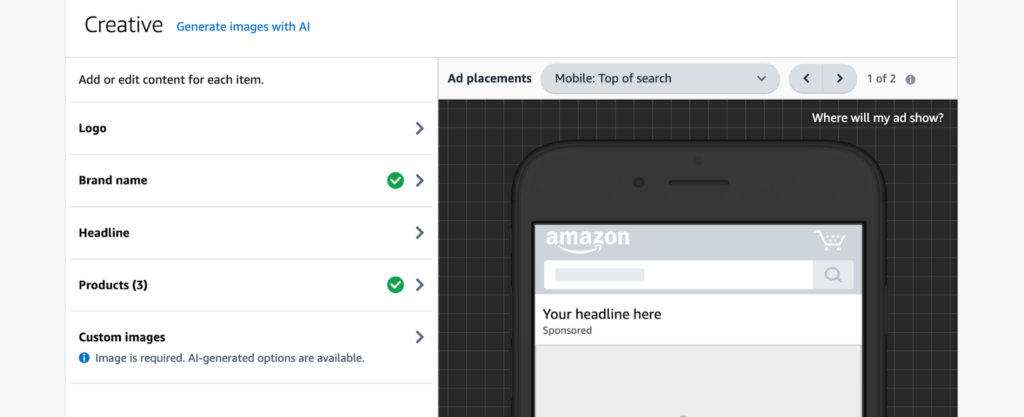Click the green checkmark beside Brand name
Screen dimensions: 1024x417
click(395, 181)
